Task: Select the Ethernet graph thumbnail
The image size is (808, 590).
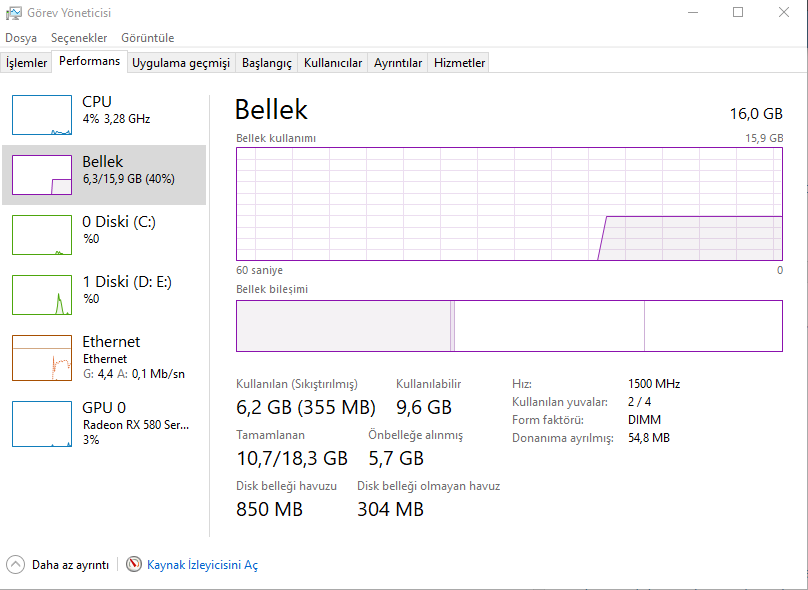Action: point(42,357)
